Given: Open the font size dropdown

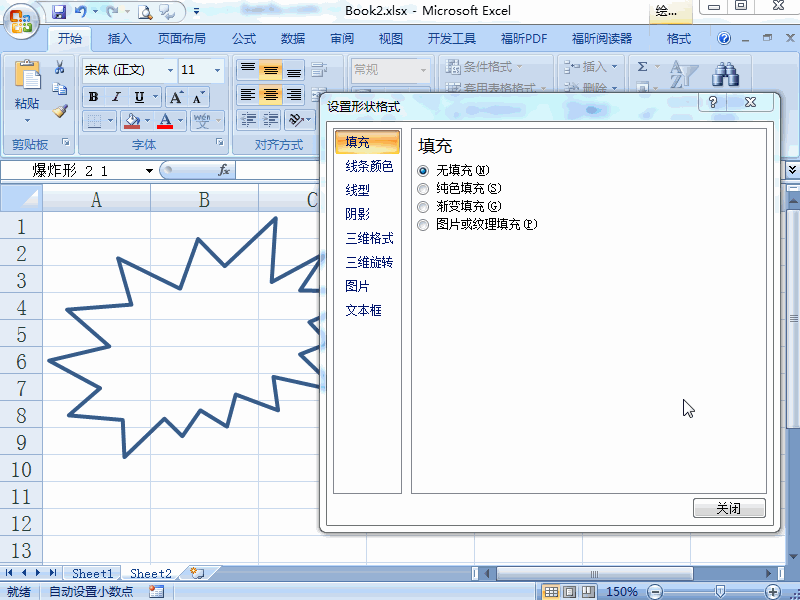Looking at the screenshot, I should pyautogui.click(x=216, y=71).
